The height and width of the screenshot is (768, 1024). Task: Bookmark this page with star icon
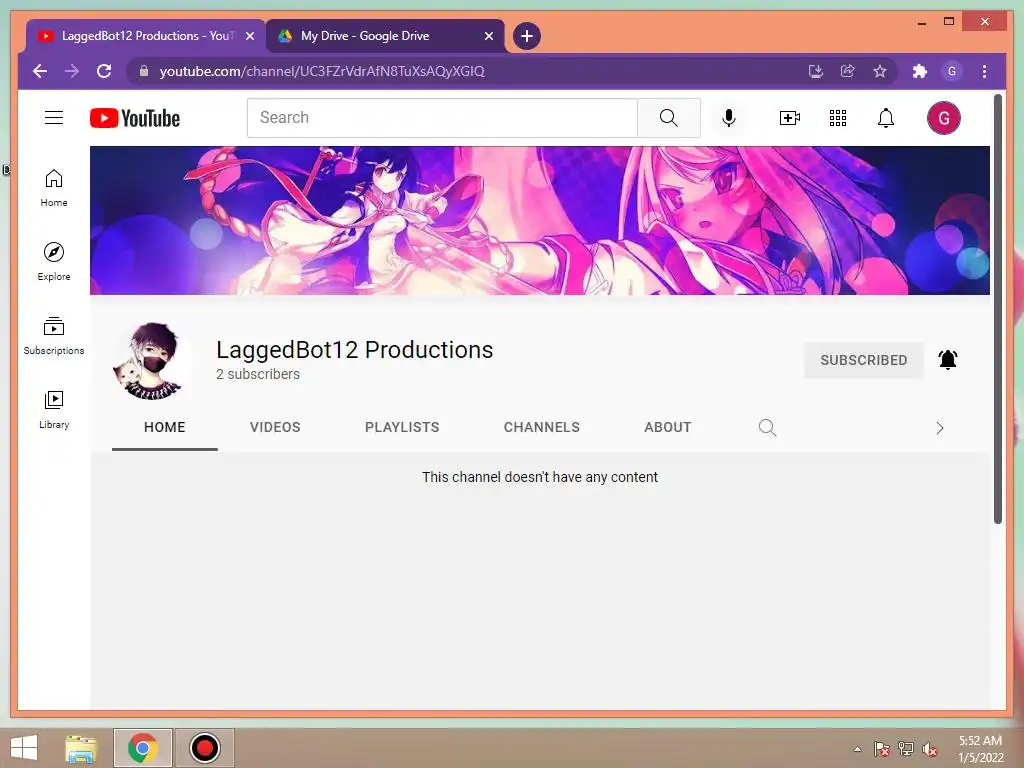(x=880, y=71)
